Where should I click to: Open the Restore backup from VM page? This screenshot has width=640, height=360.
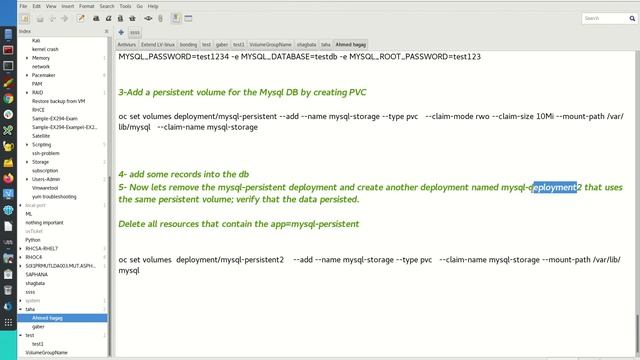pyautogui.click(x=58, y=101)
